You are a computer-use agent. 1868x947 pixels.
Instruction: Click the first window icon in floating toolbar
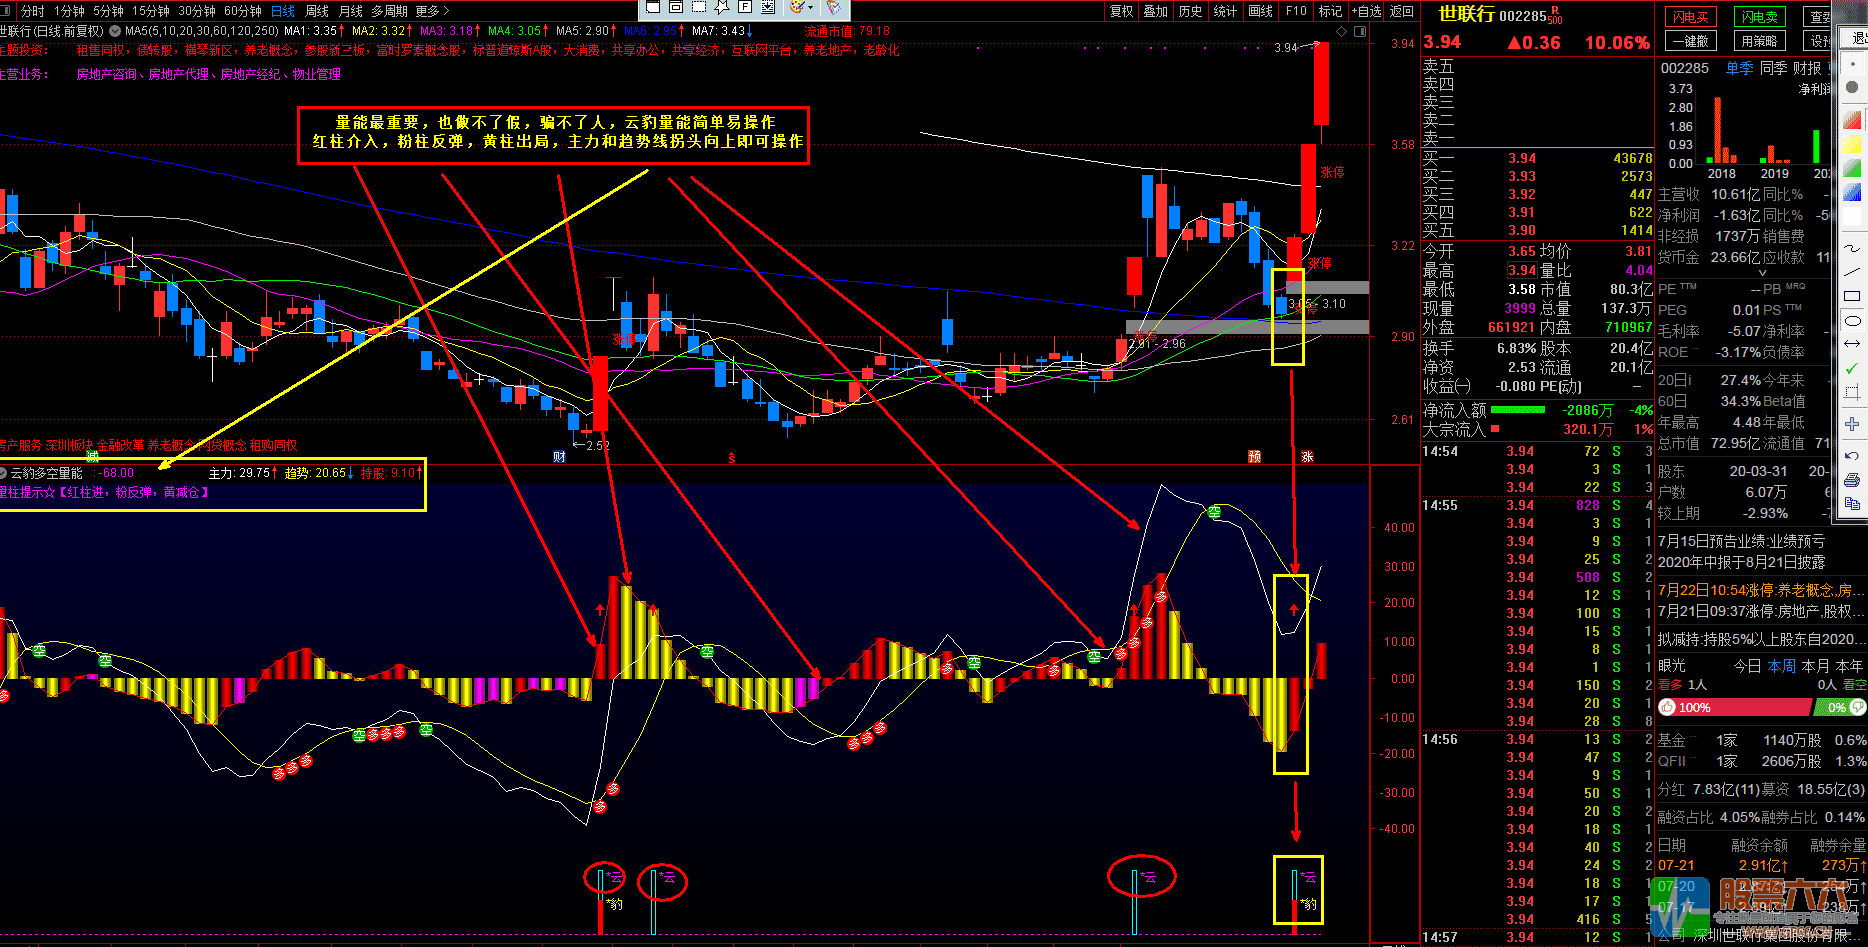pos(653,6)
